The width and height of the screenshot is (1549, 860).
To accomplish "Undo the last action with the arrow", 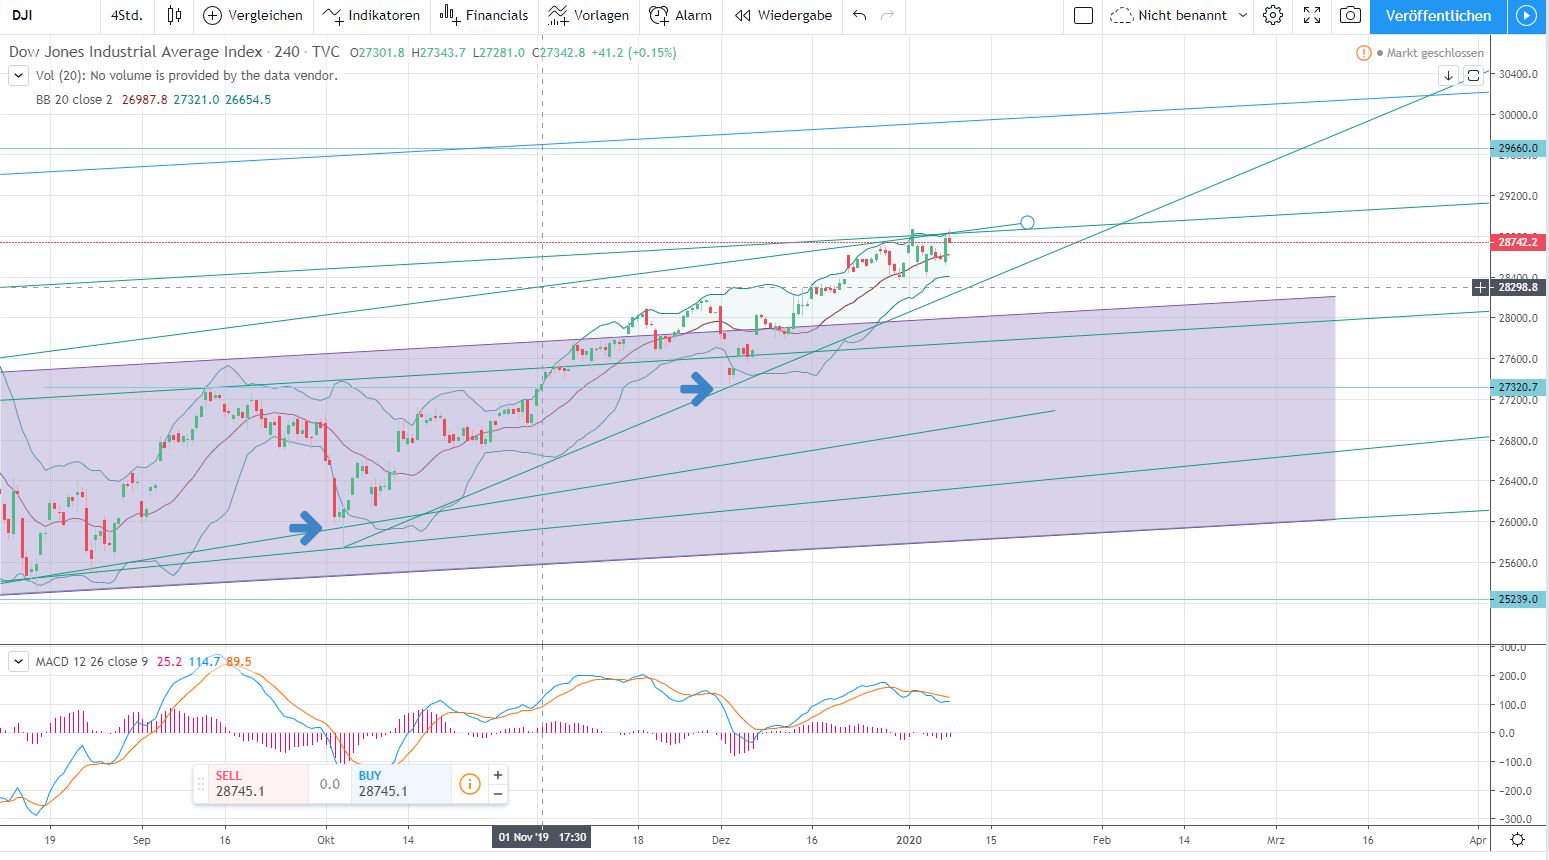I will [859, 15].
